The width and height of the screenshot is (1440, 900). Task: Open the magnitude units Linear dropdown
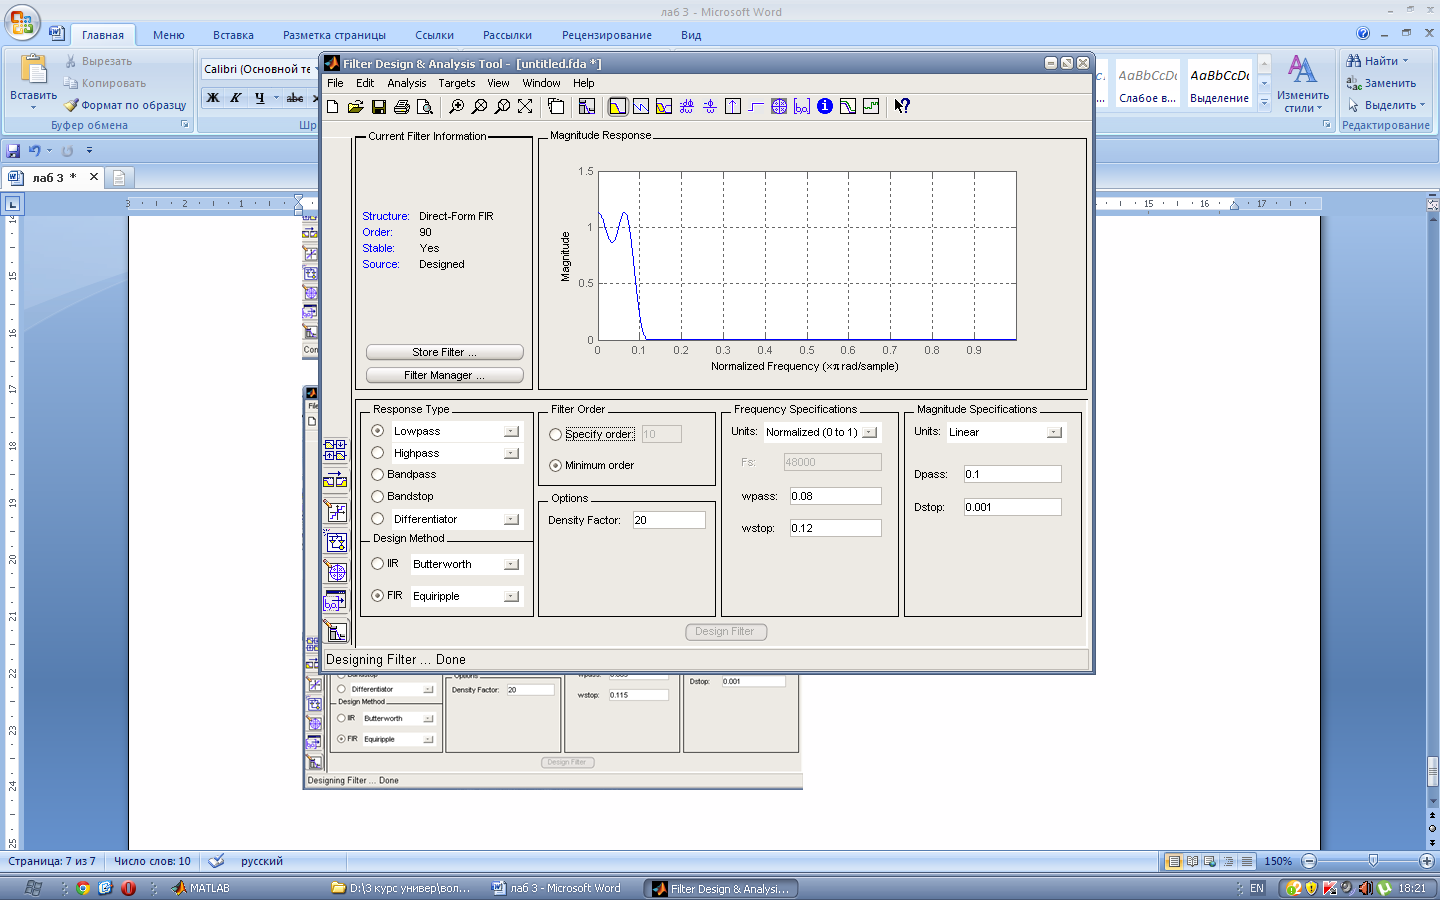point(1054,432)
